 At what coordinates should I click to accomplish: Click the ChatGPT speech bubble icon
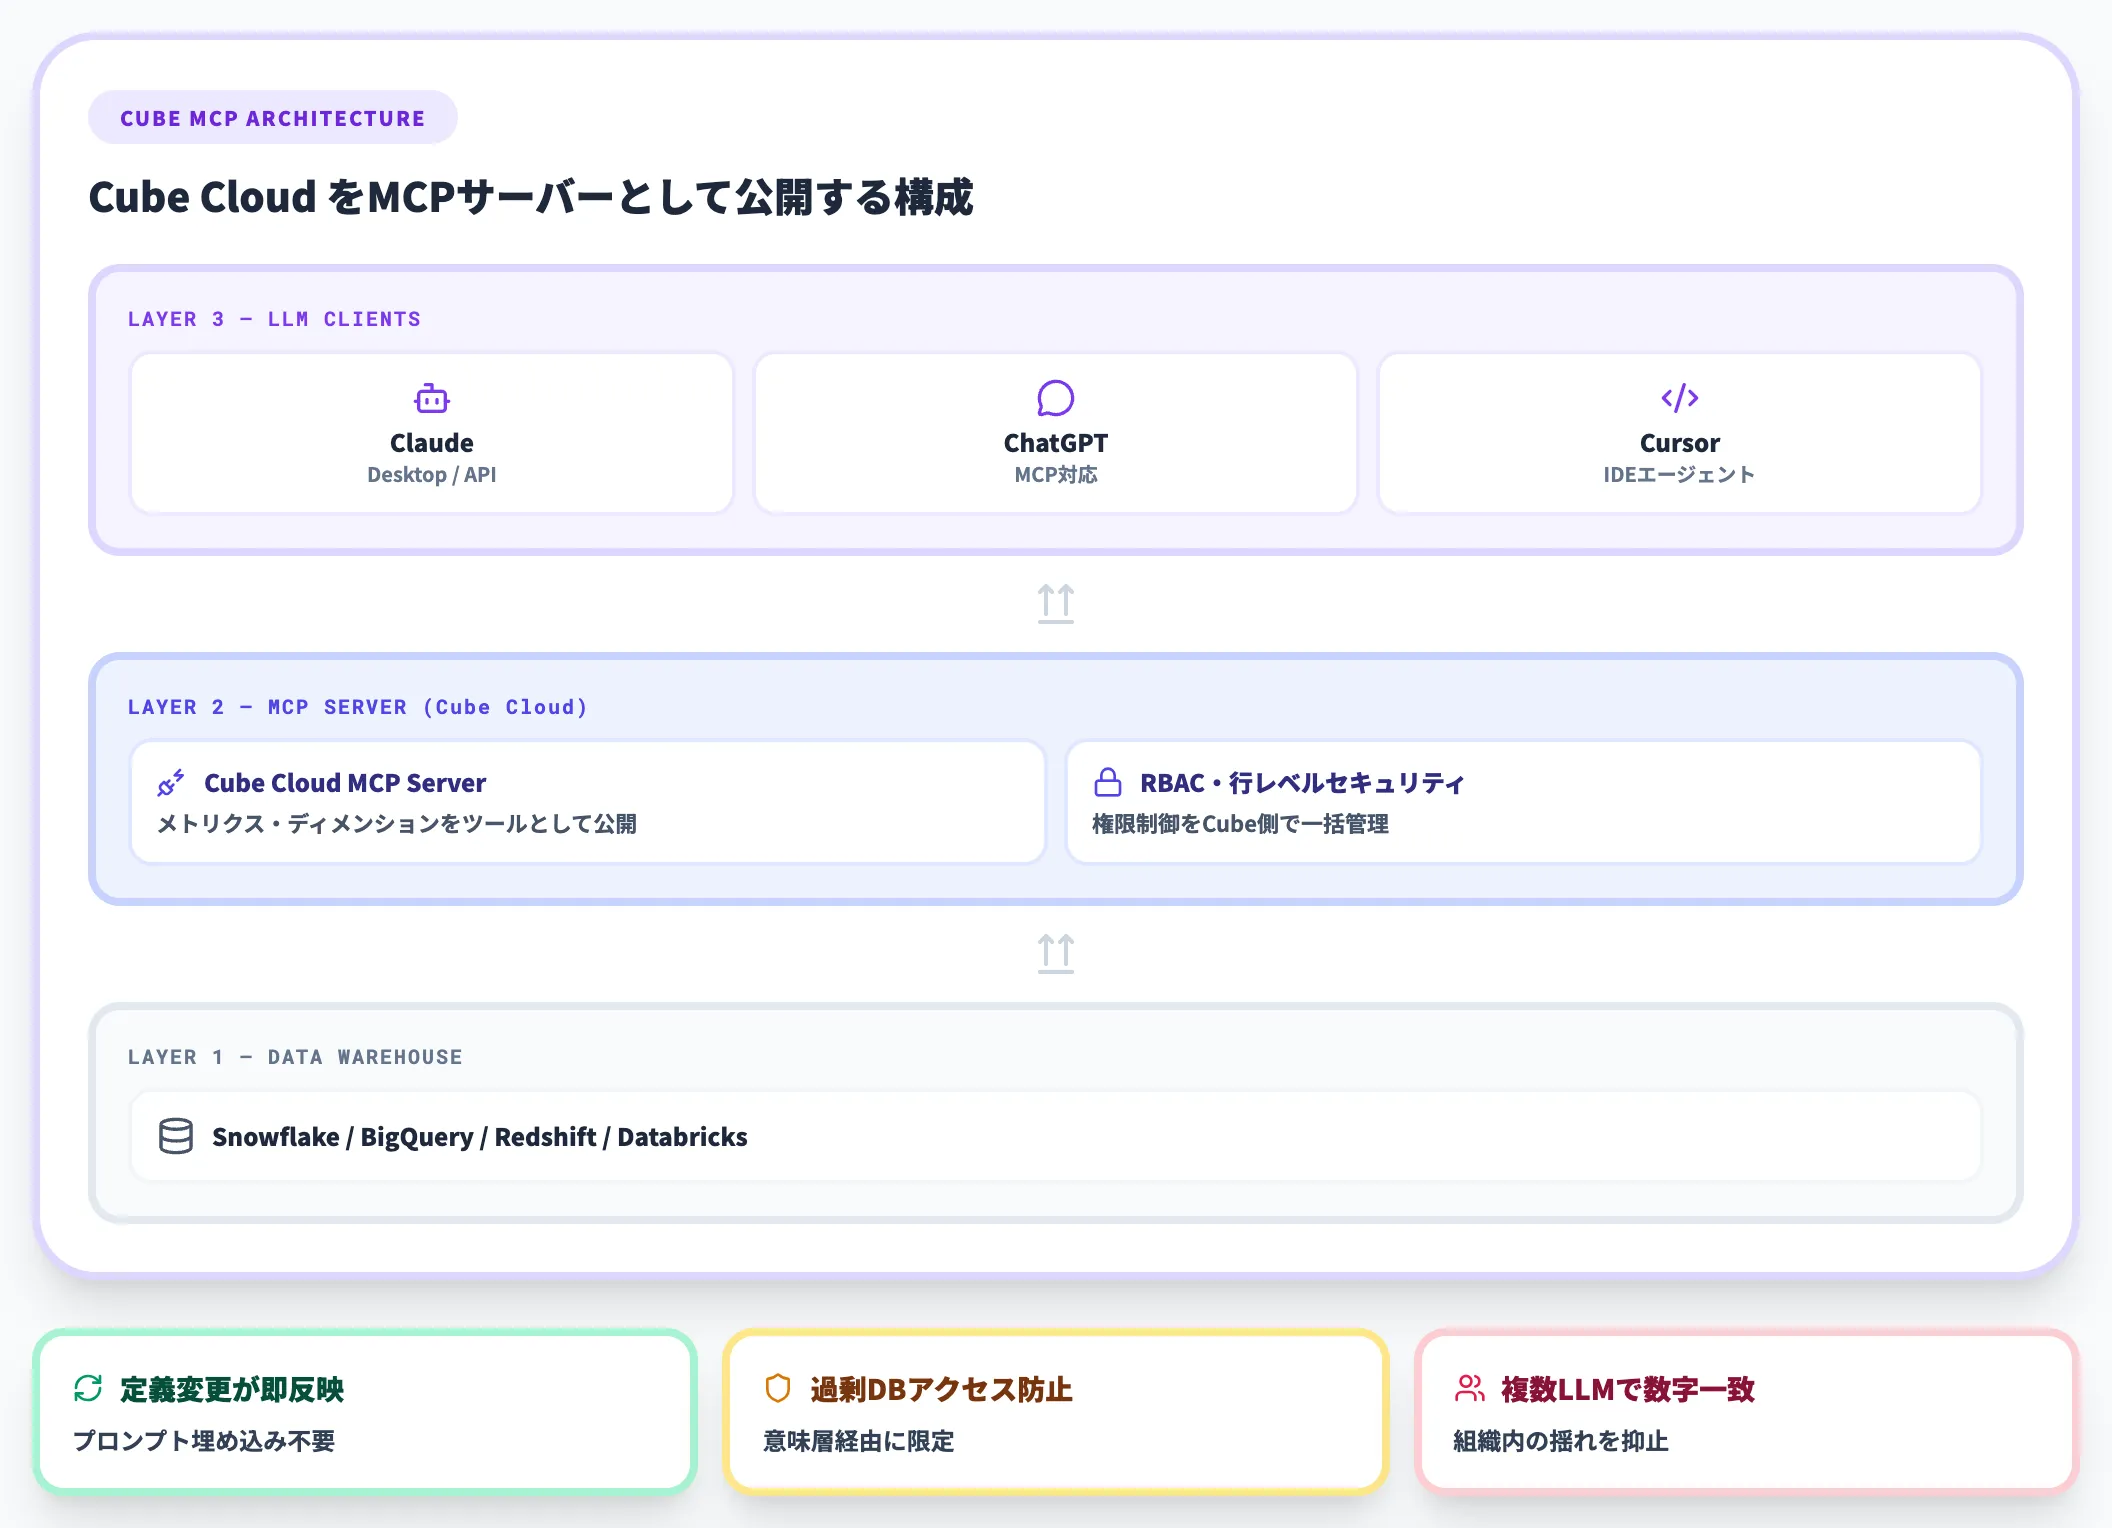(x=1055, y=398)
